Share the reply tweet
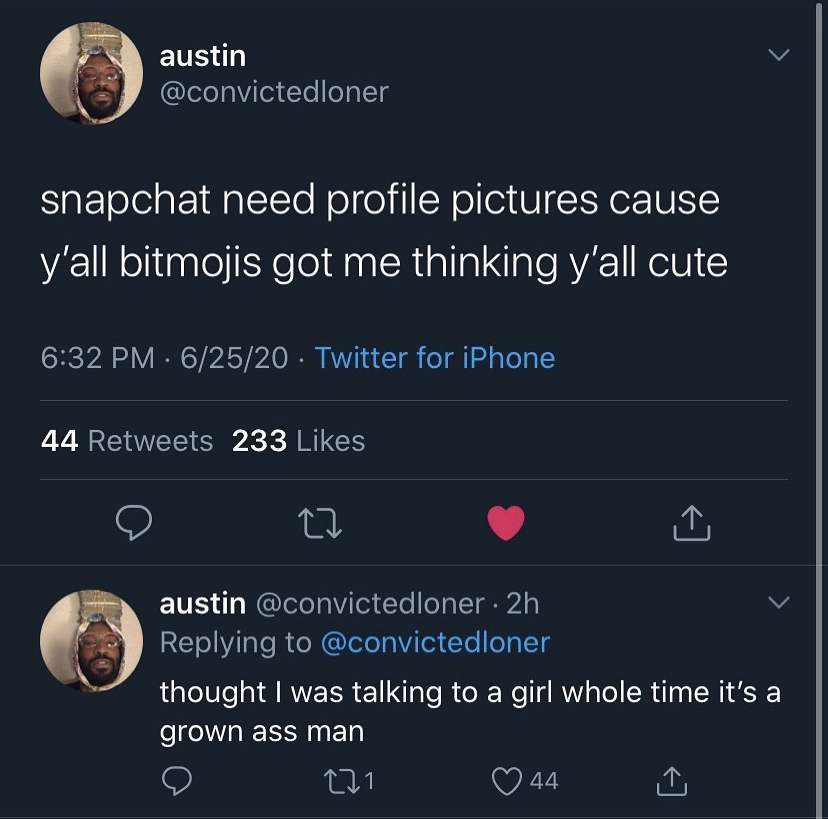828x819 pixels. pyautogui.click(x=671, y=780)
